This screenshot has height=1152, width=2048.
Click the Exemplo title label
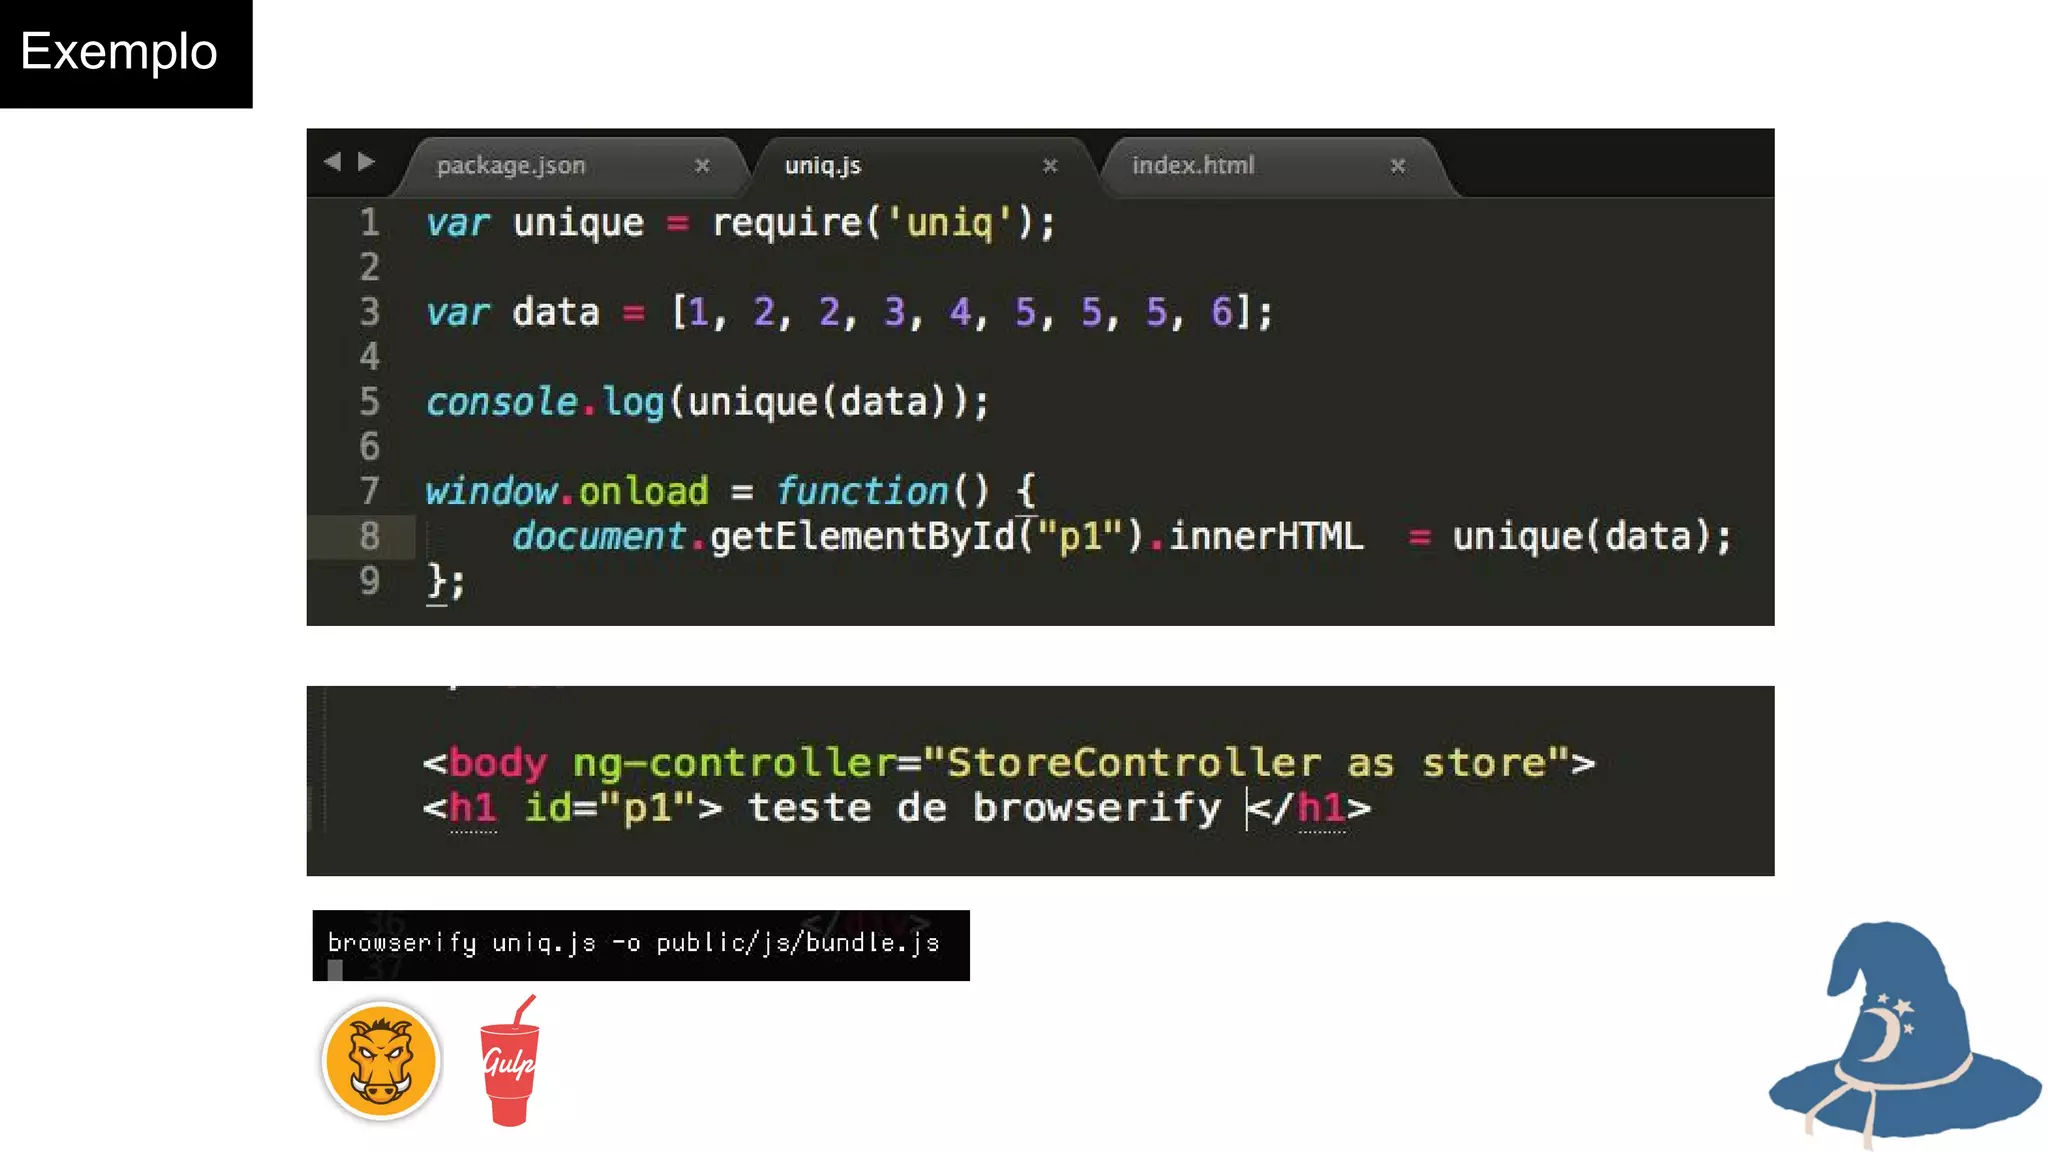click(x=119, y=52)
